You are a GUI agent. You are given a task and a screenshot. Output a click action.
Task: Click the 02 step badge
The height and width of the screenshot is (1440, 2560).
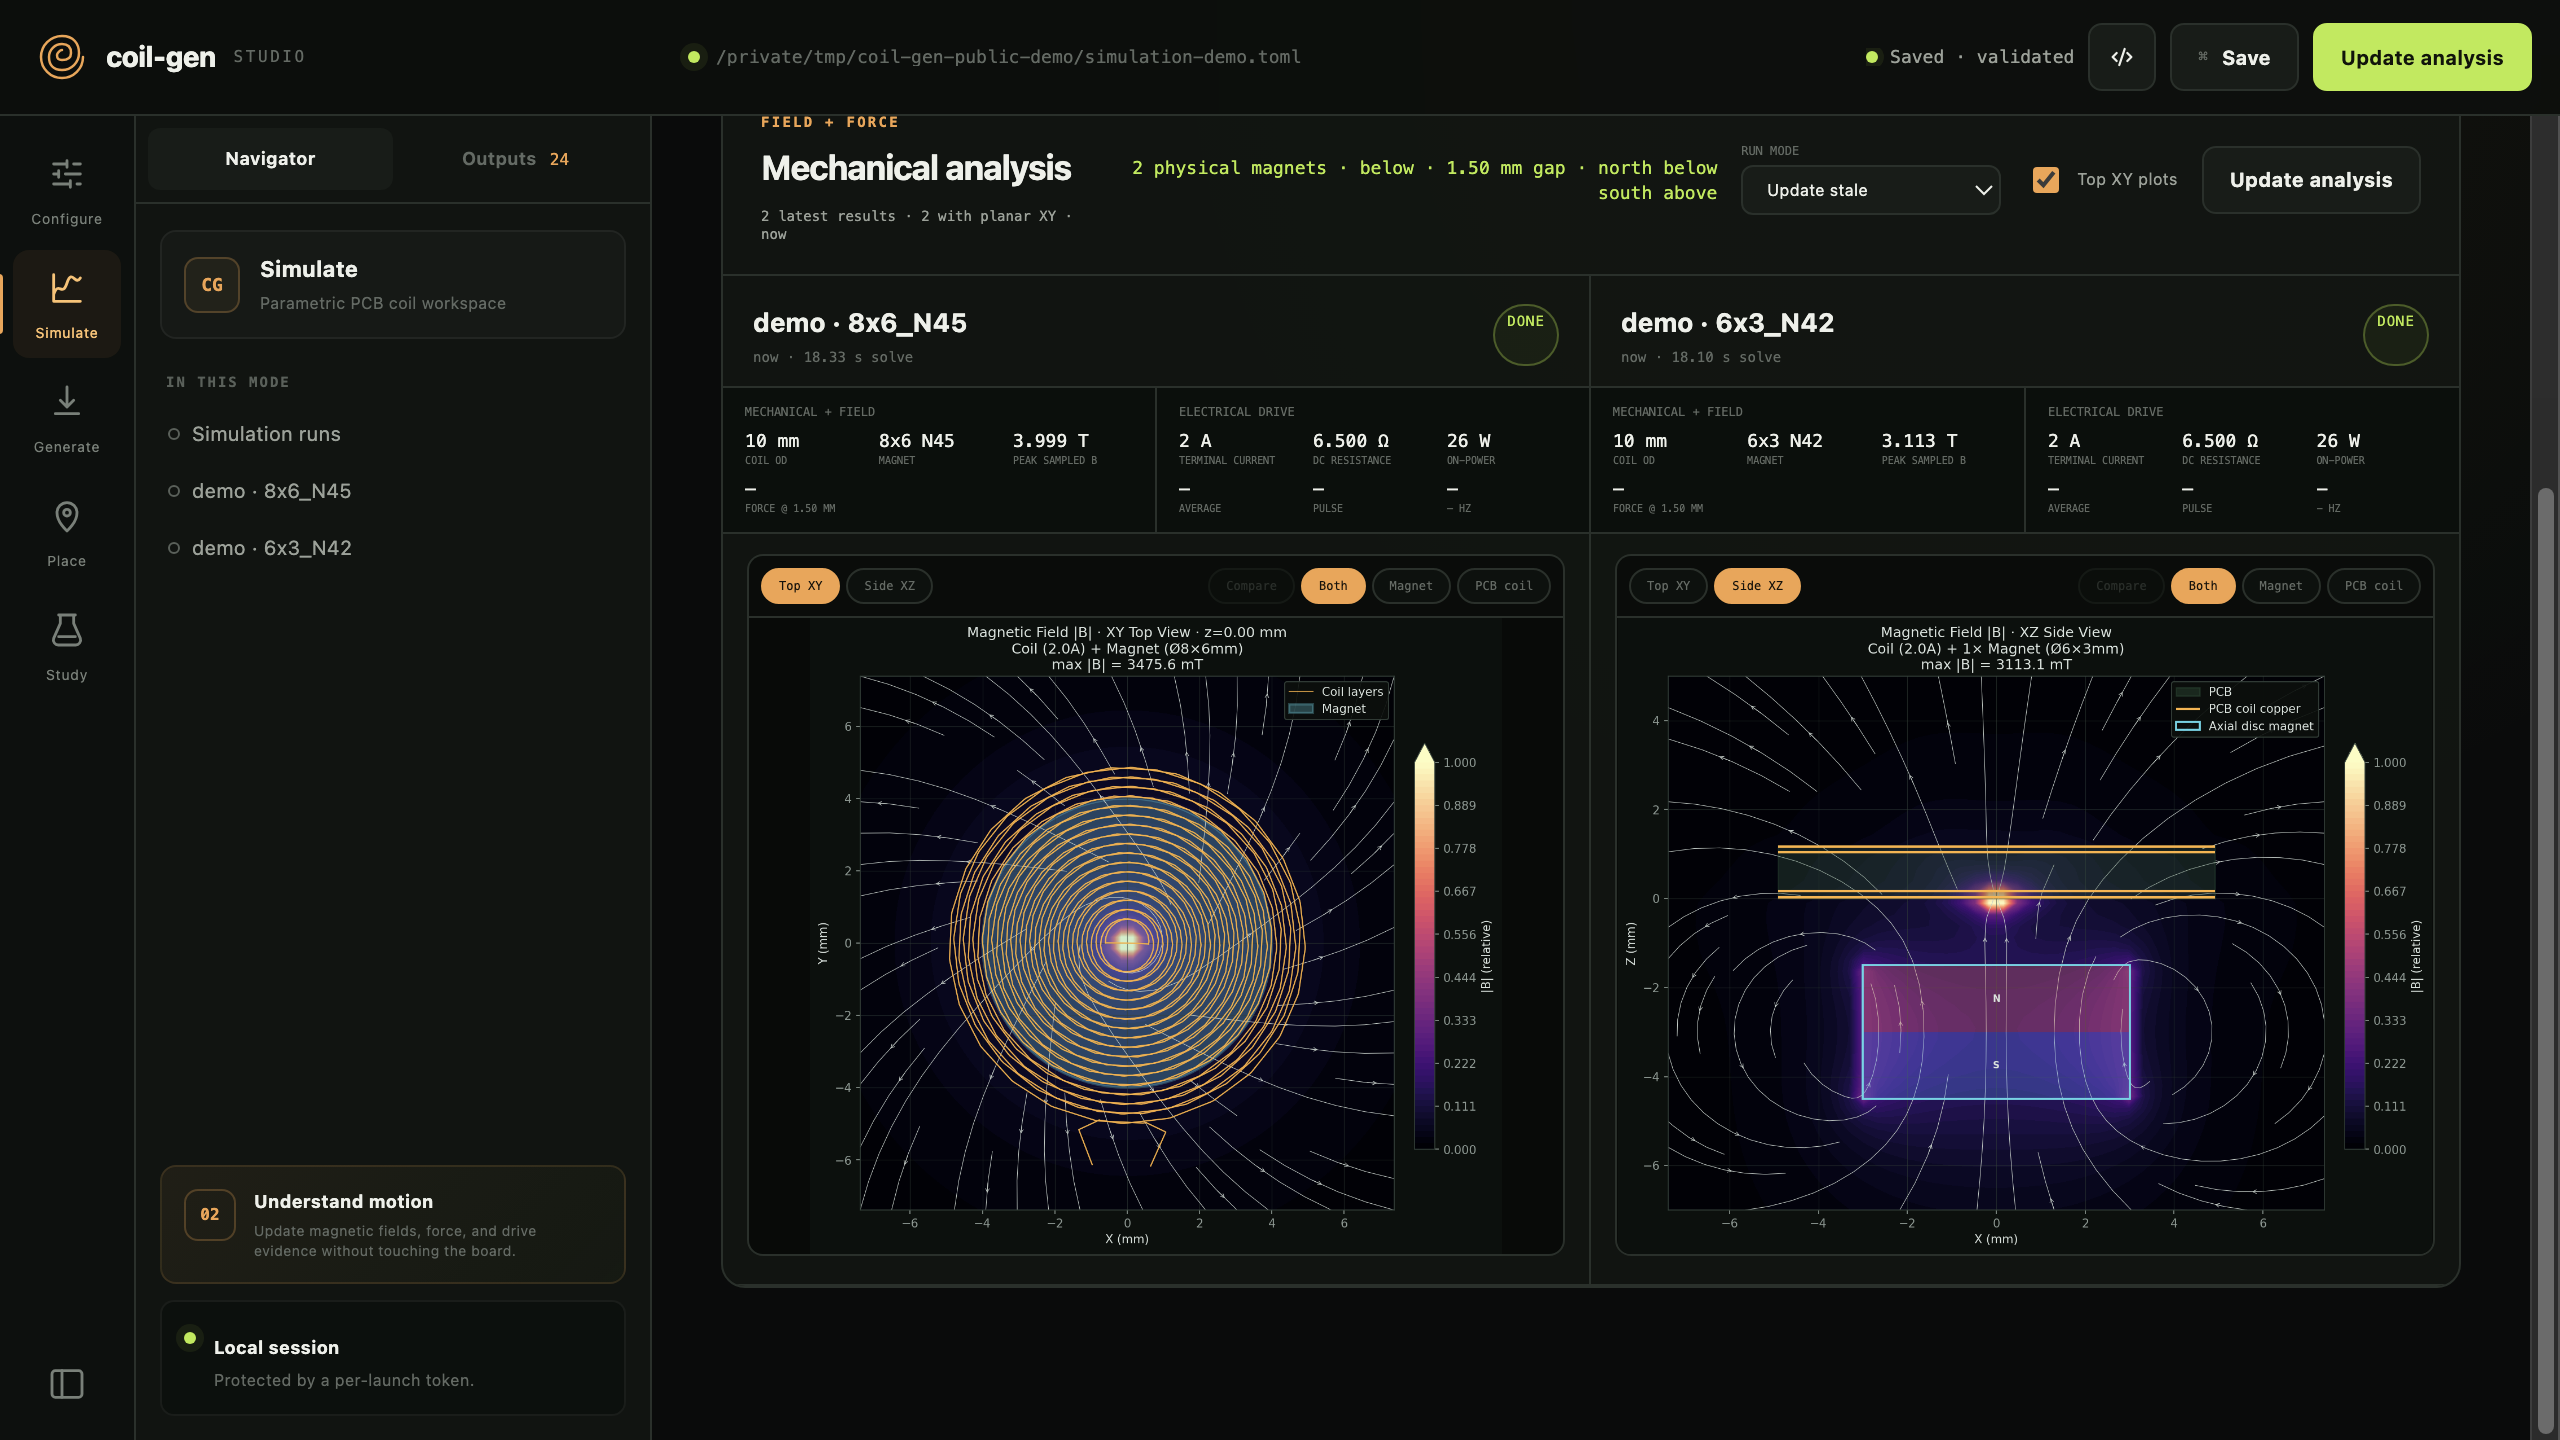(210, 1214)
